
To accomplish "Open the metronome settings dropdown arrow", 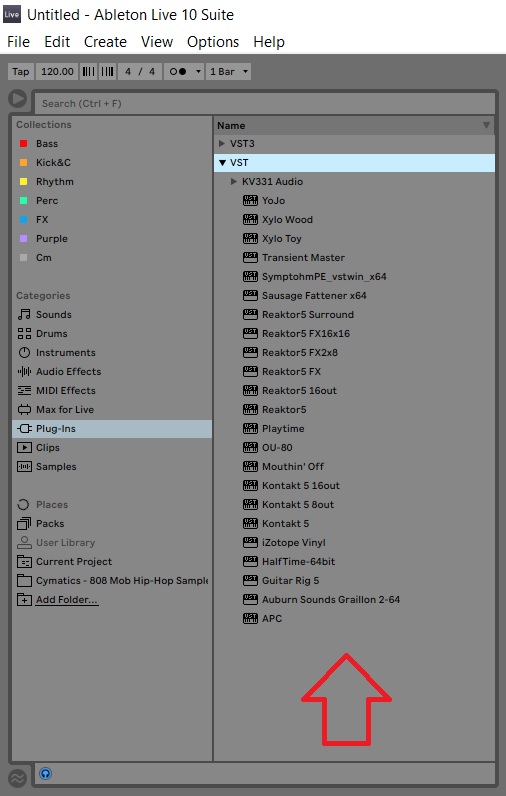I will click(198, 72).
